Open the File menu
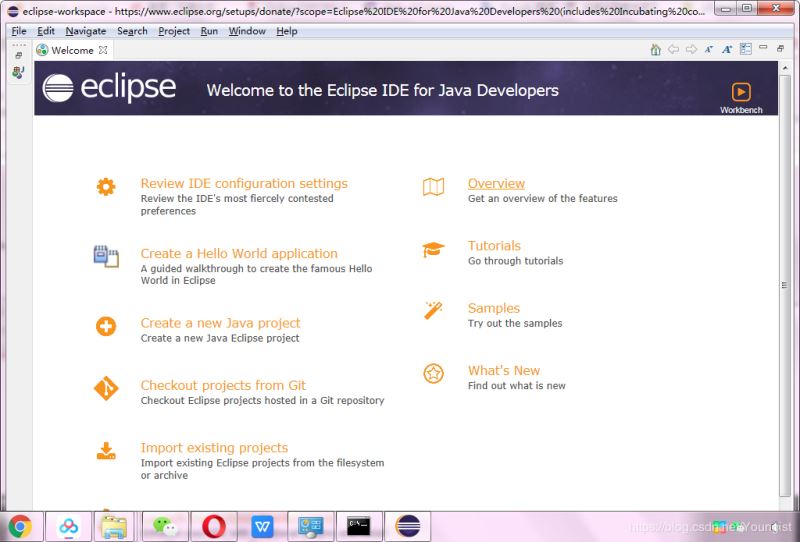This screenshot has width=800, height=542. coord(19,31)
